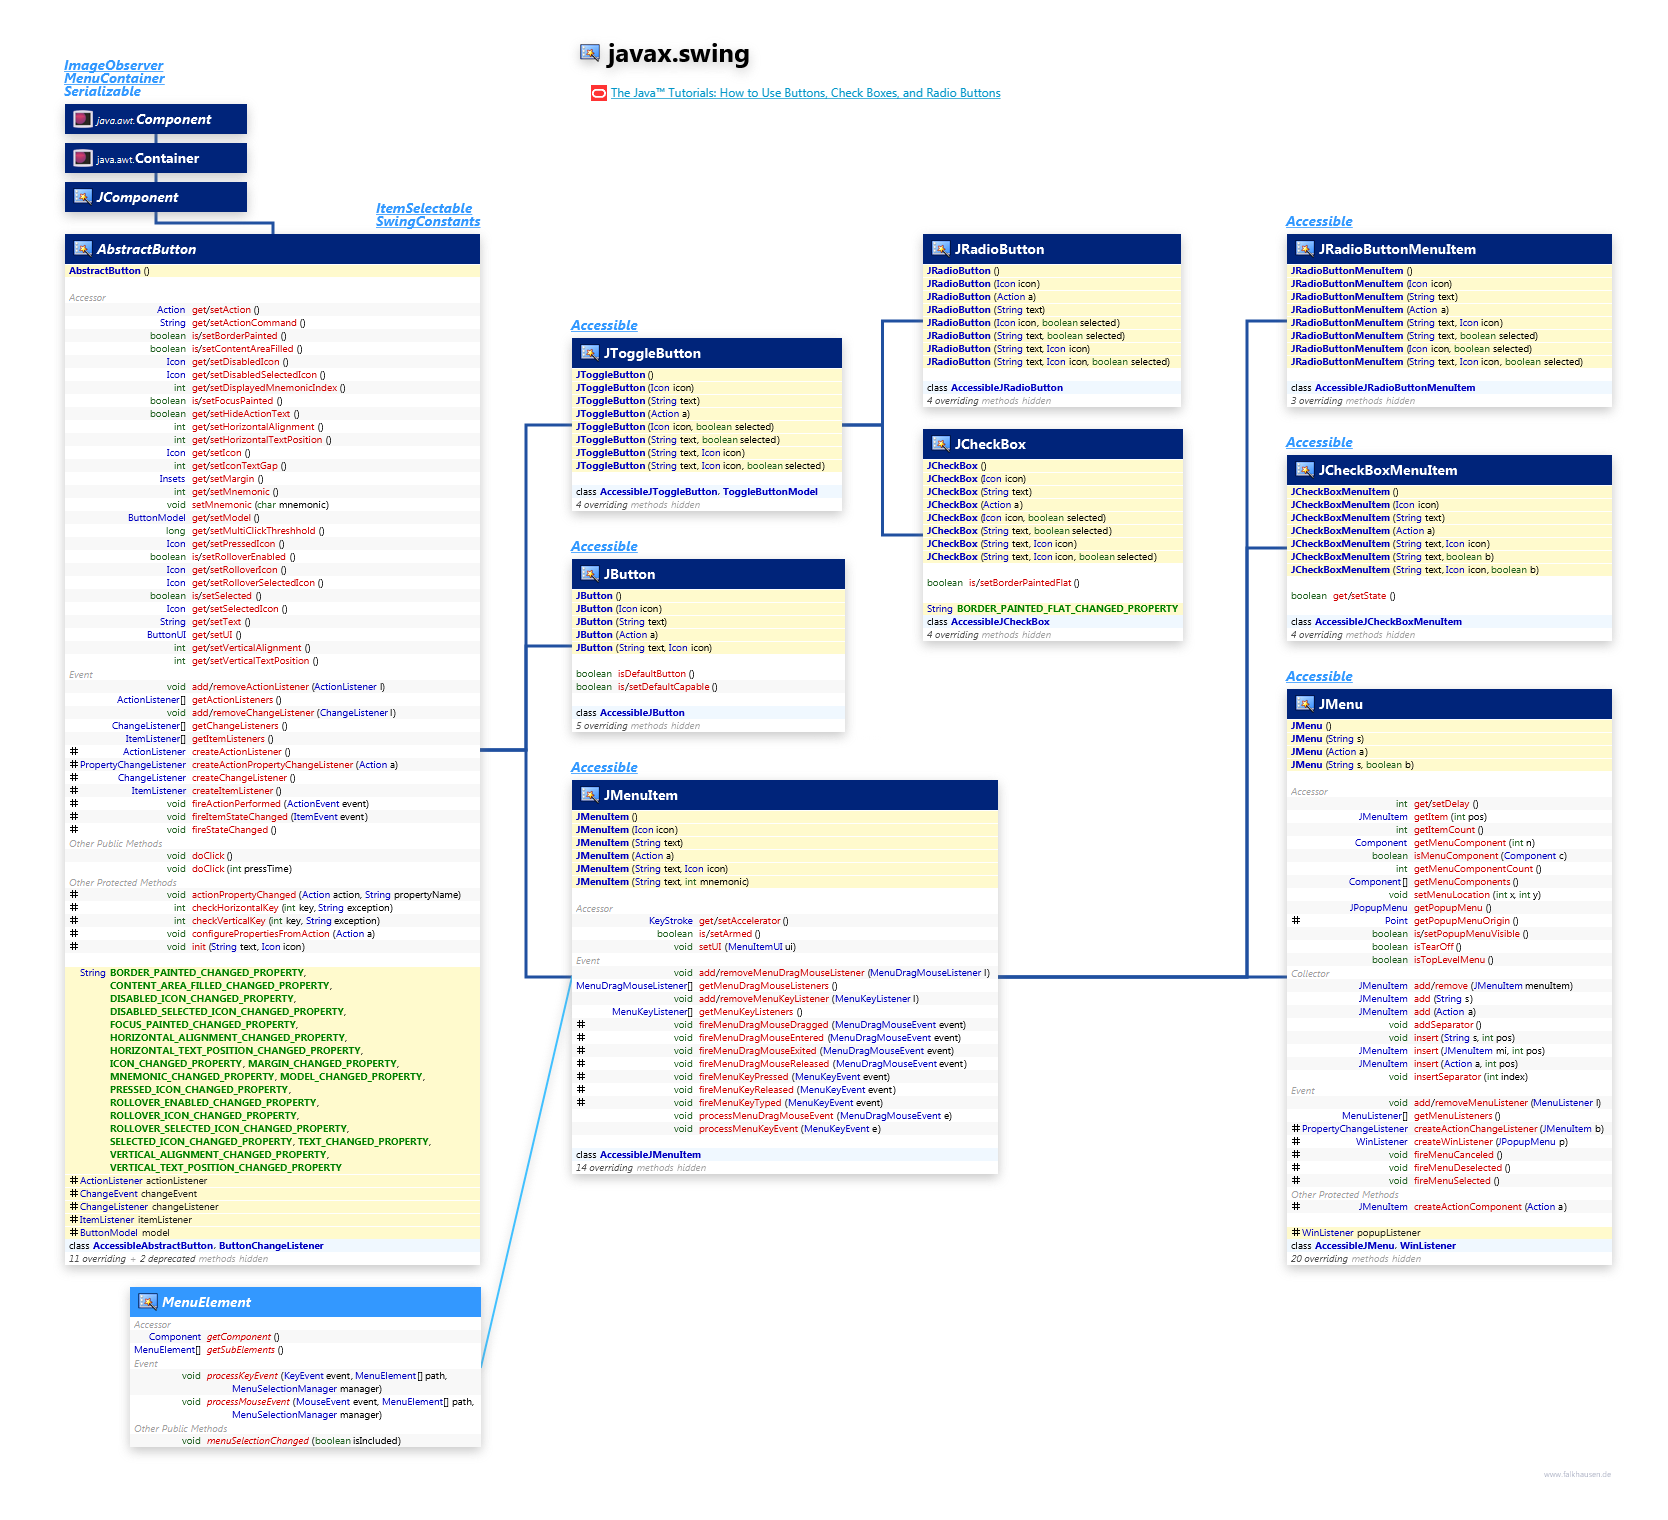The image size is (1668, 1520).
Task: Click the JCheckBoxMenuItem header icon
Action: pos(1305,470)
